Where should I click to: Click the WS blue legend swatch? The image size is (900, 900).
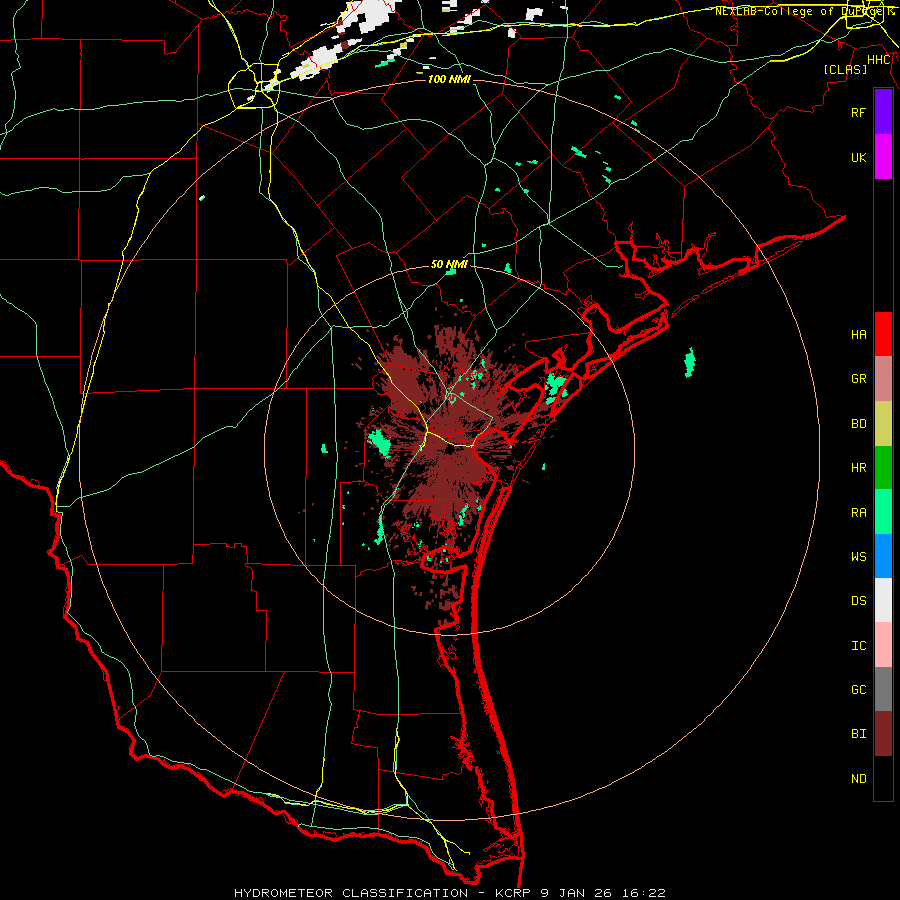click(x=883, y=556)
